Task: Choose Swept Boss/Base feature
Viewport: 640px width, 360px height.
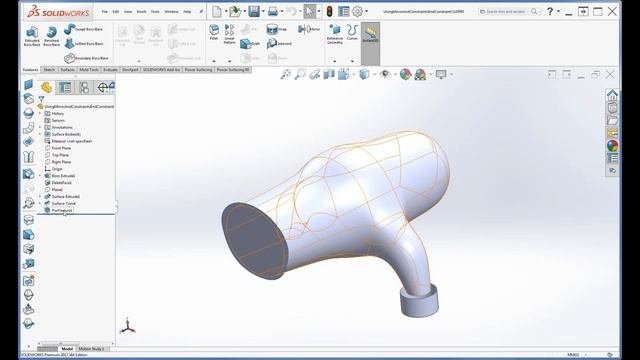Action: [x=84, y=29]
